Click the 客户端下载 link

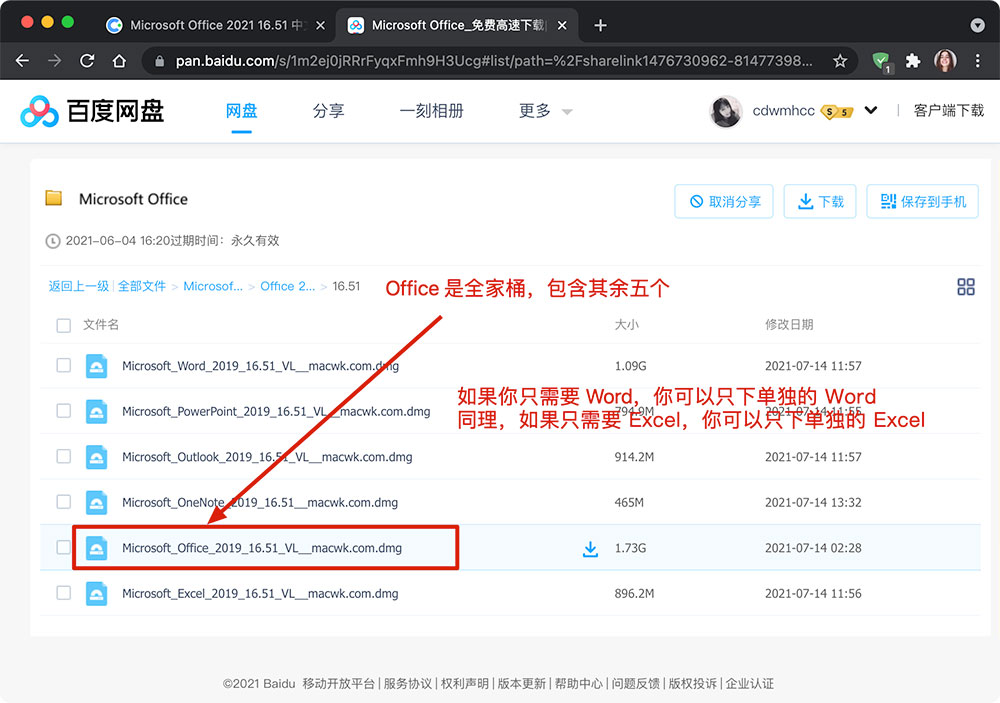tap(948, 111)
